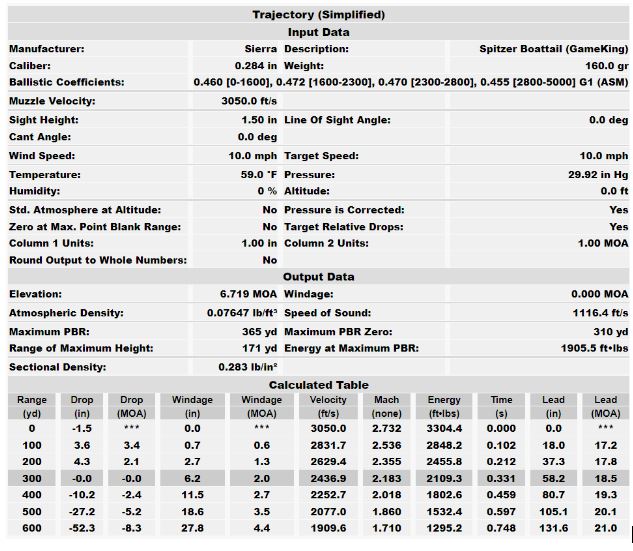Screen dimensions: 633x551
Task: Click windage value '0.000 MOA'
Action: pos(599,294)
